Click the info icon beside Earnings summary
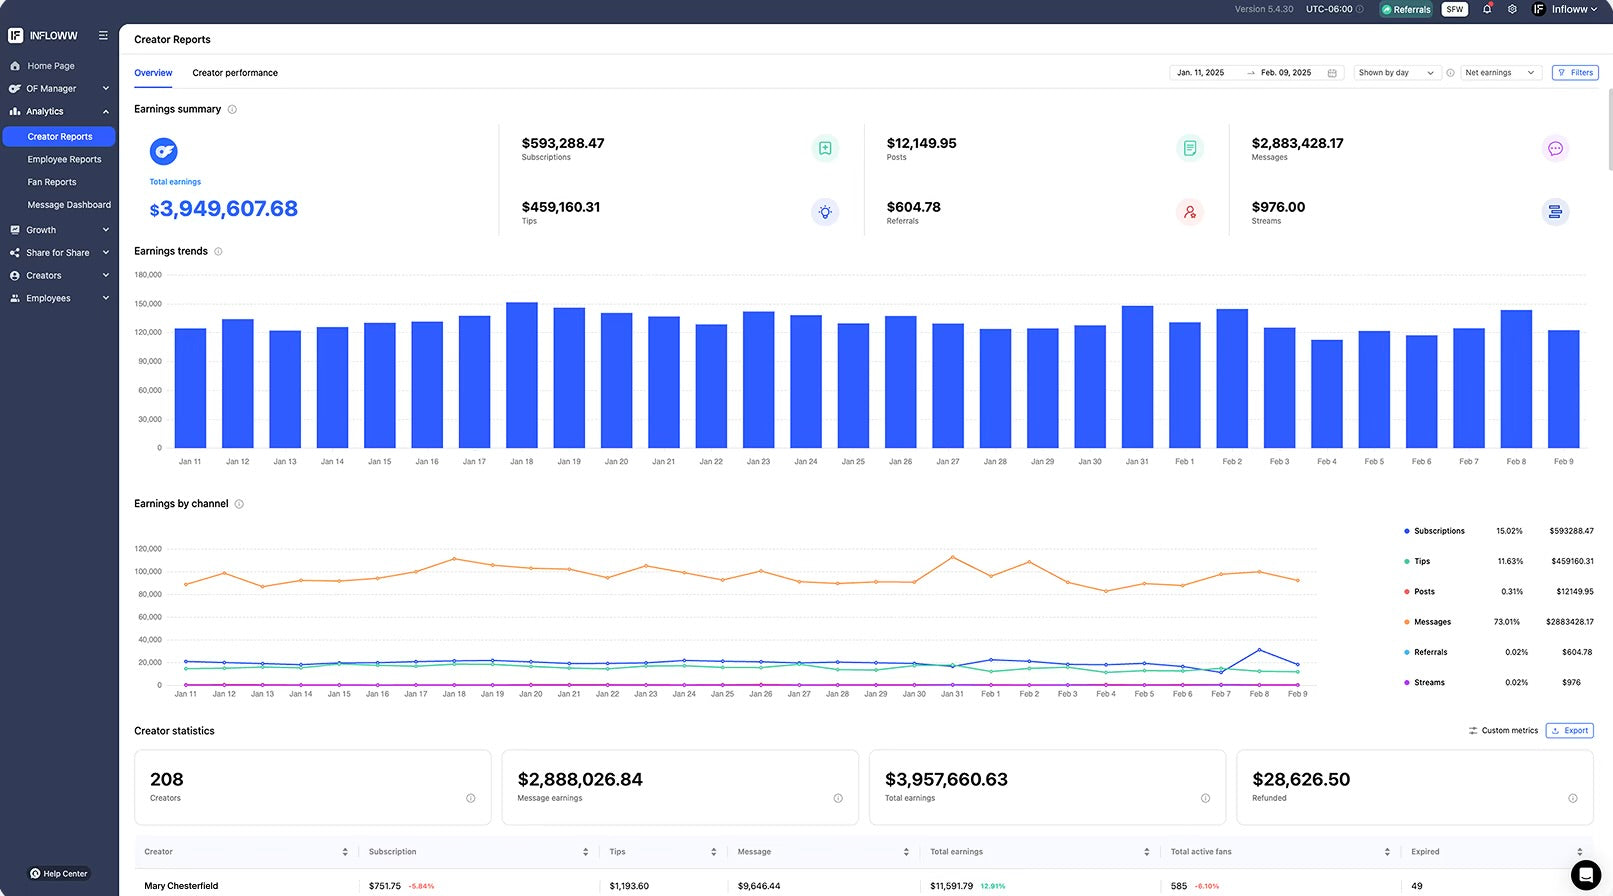The image size is (1613, 896). tap(232, 110)
